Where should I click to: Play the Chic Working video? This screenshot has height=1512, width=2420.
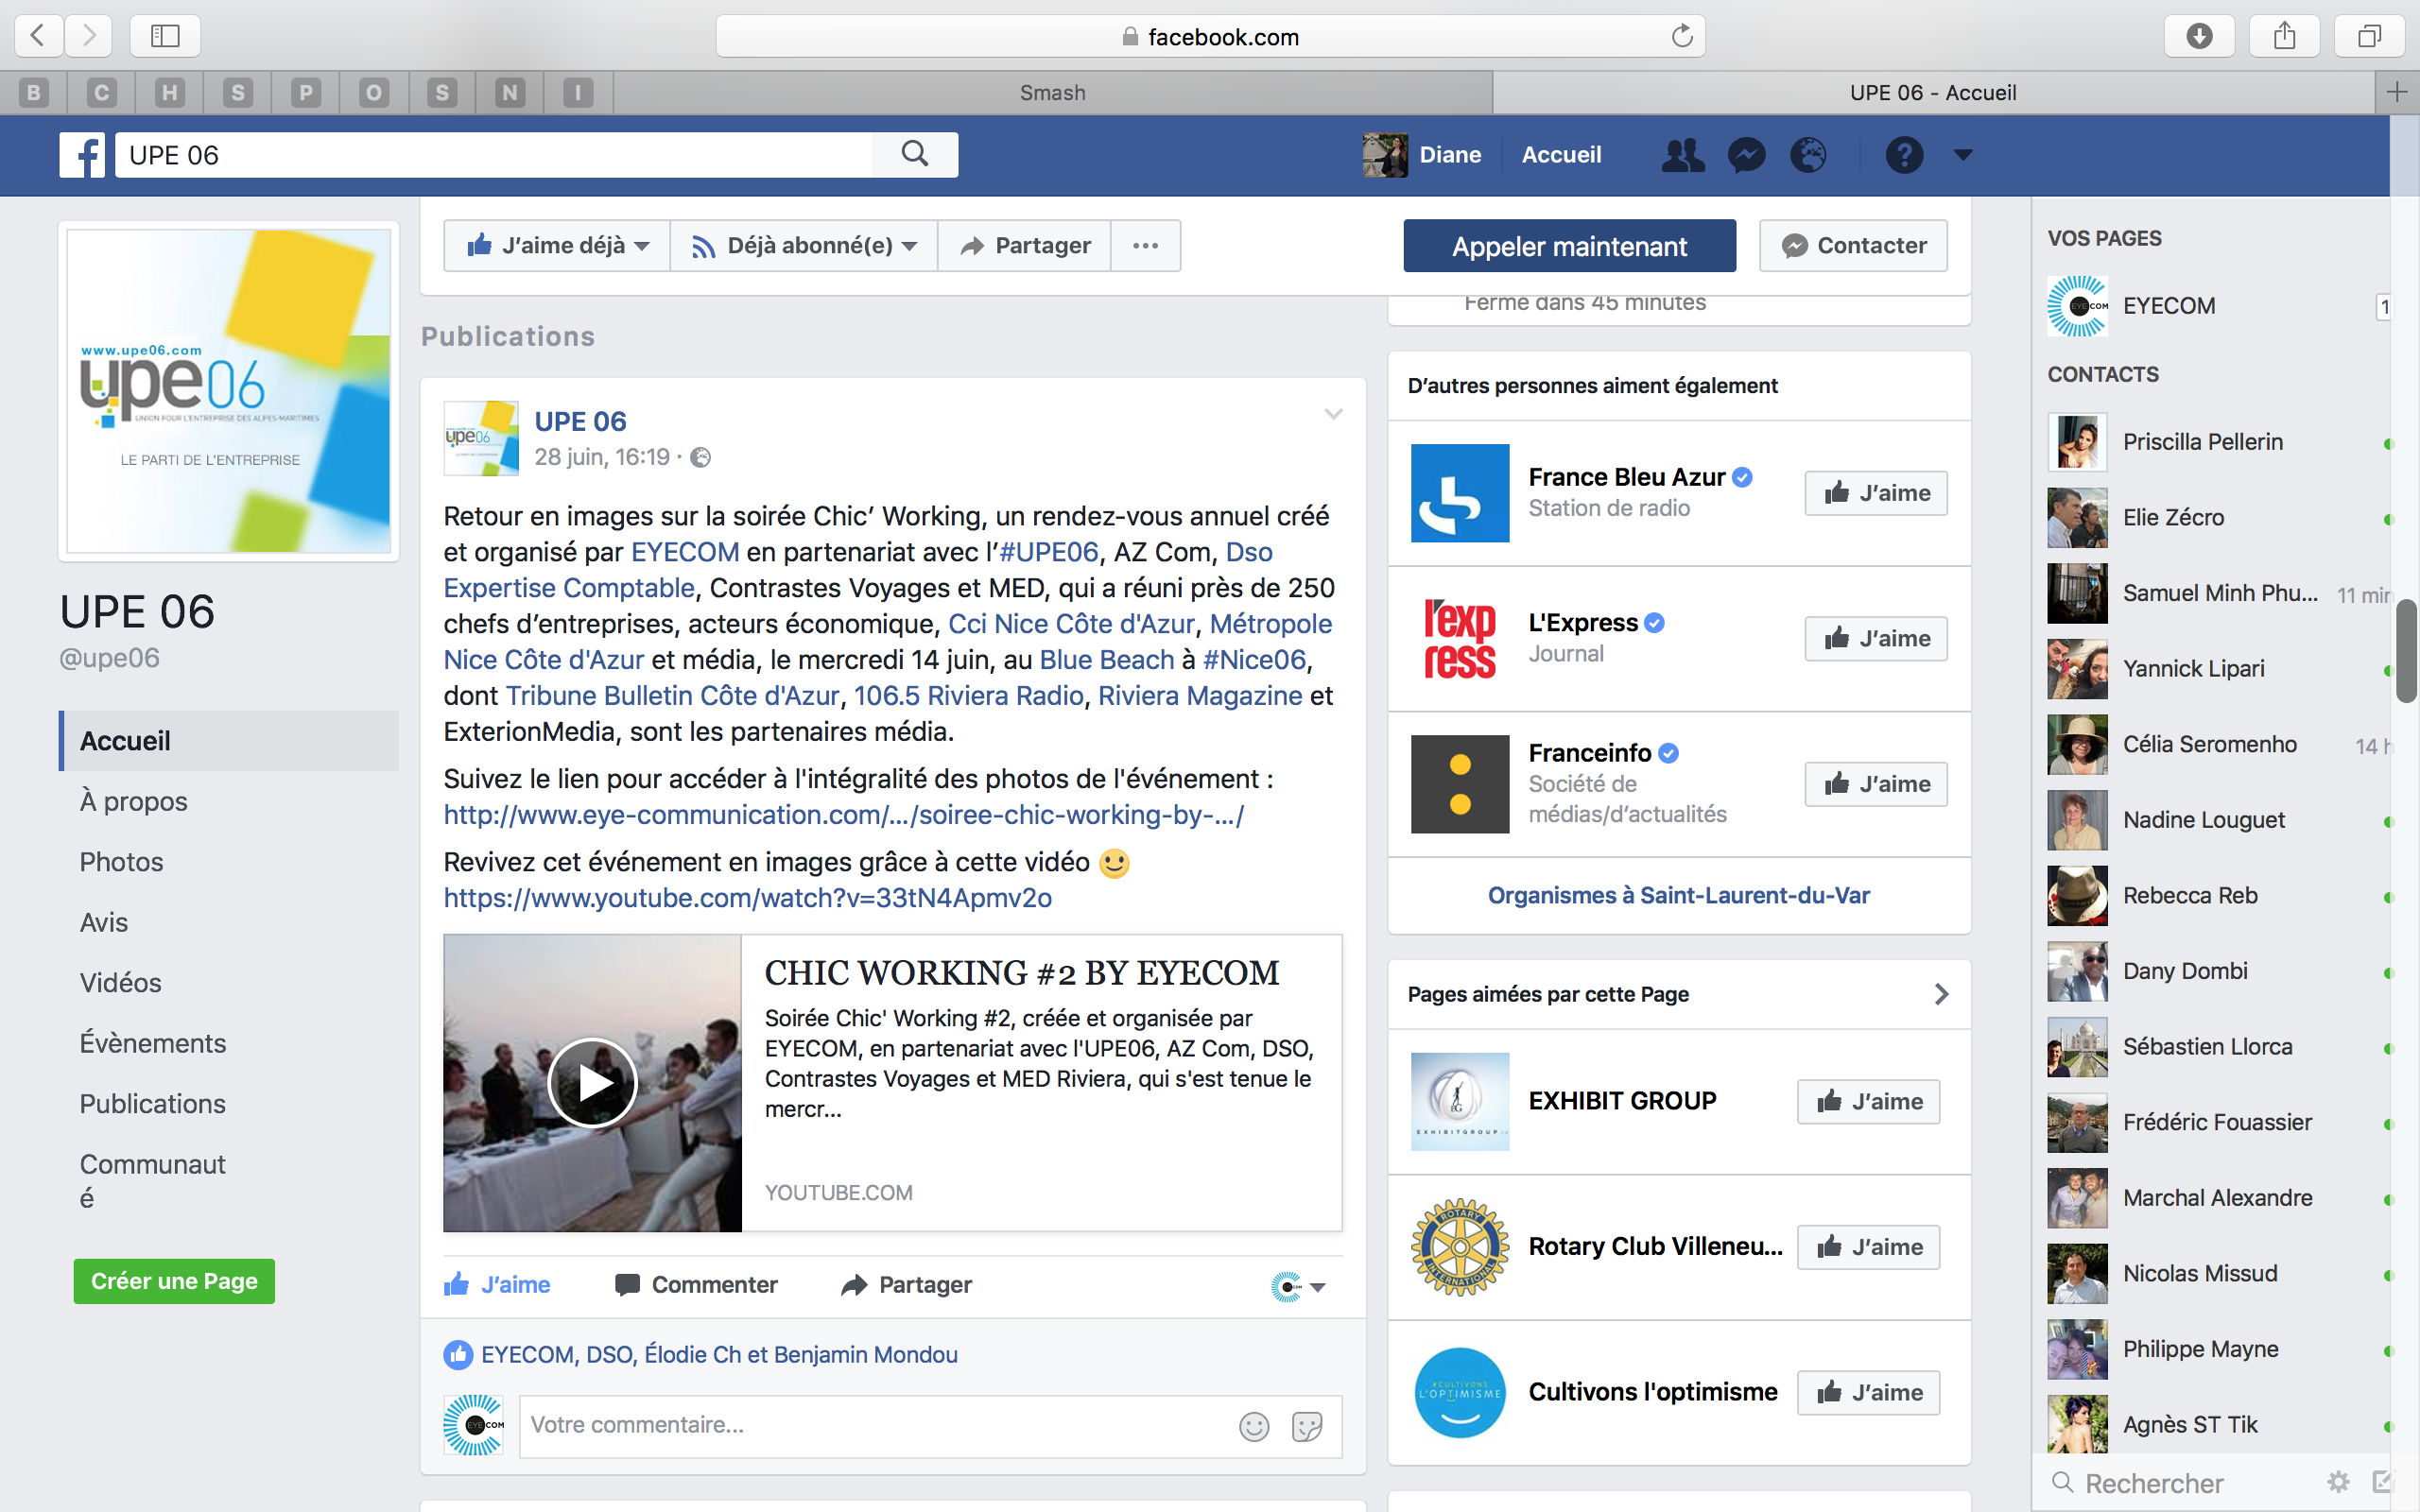[592, 1083]
